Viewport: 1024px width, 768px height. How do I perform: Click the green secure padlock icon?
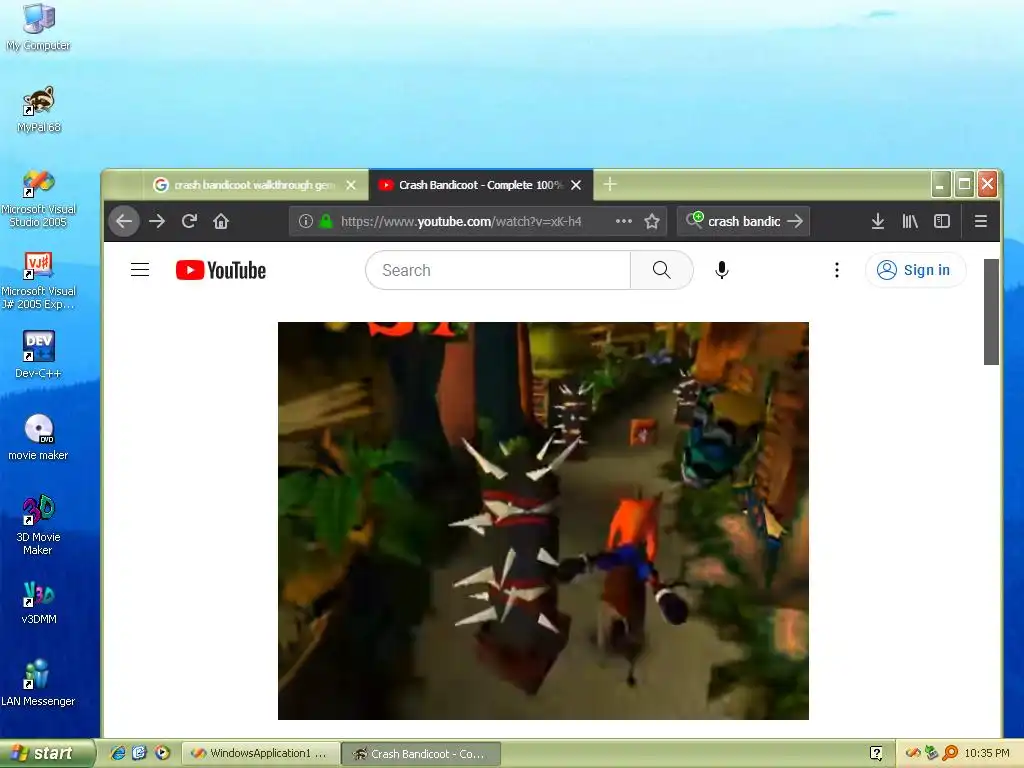tap(326, 221)
